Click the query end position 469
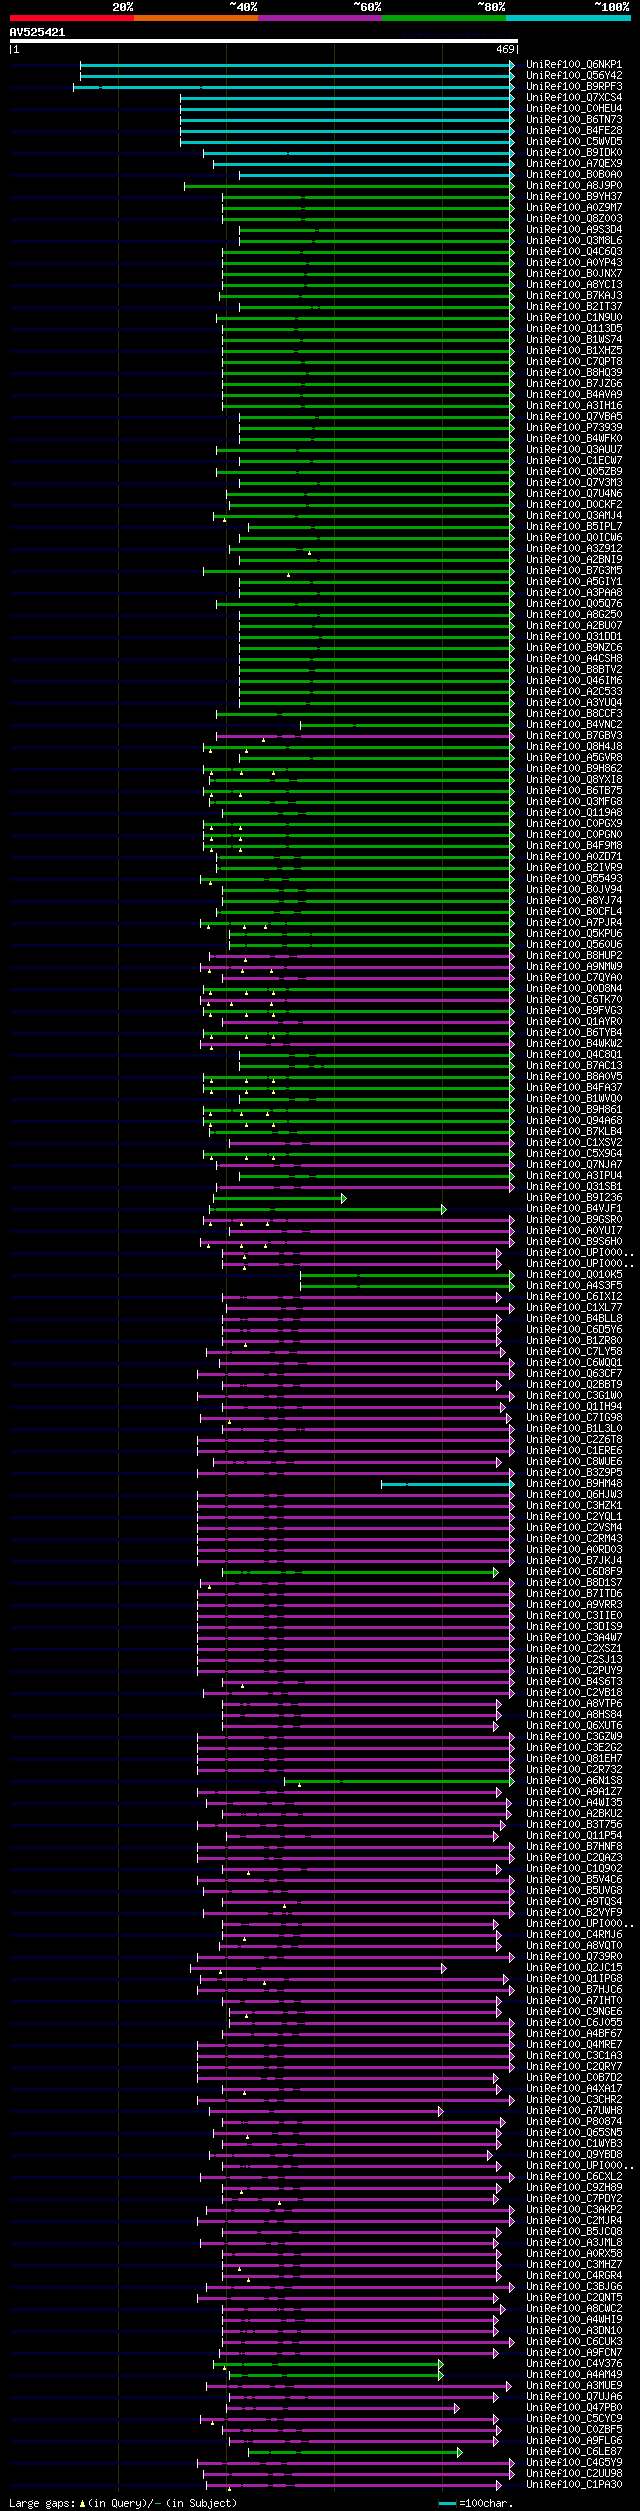 click(x=505, y=49)
